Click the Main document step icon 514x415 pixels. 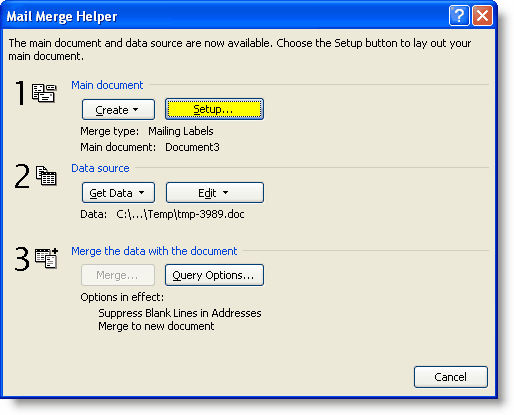[x=44, y=93]
